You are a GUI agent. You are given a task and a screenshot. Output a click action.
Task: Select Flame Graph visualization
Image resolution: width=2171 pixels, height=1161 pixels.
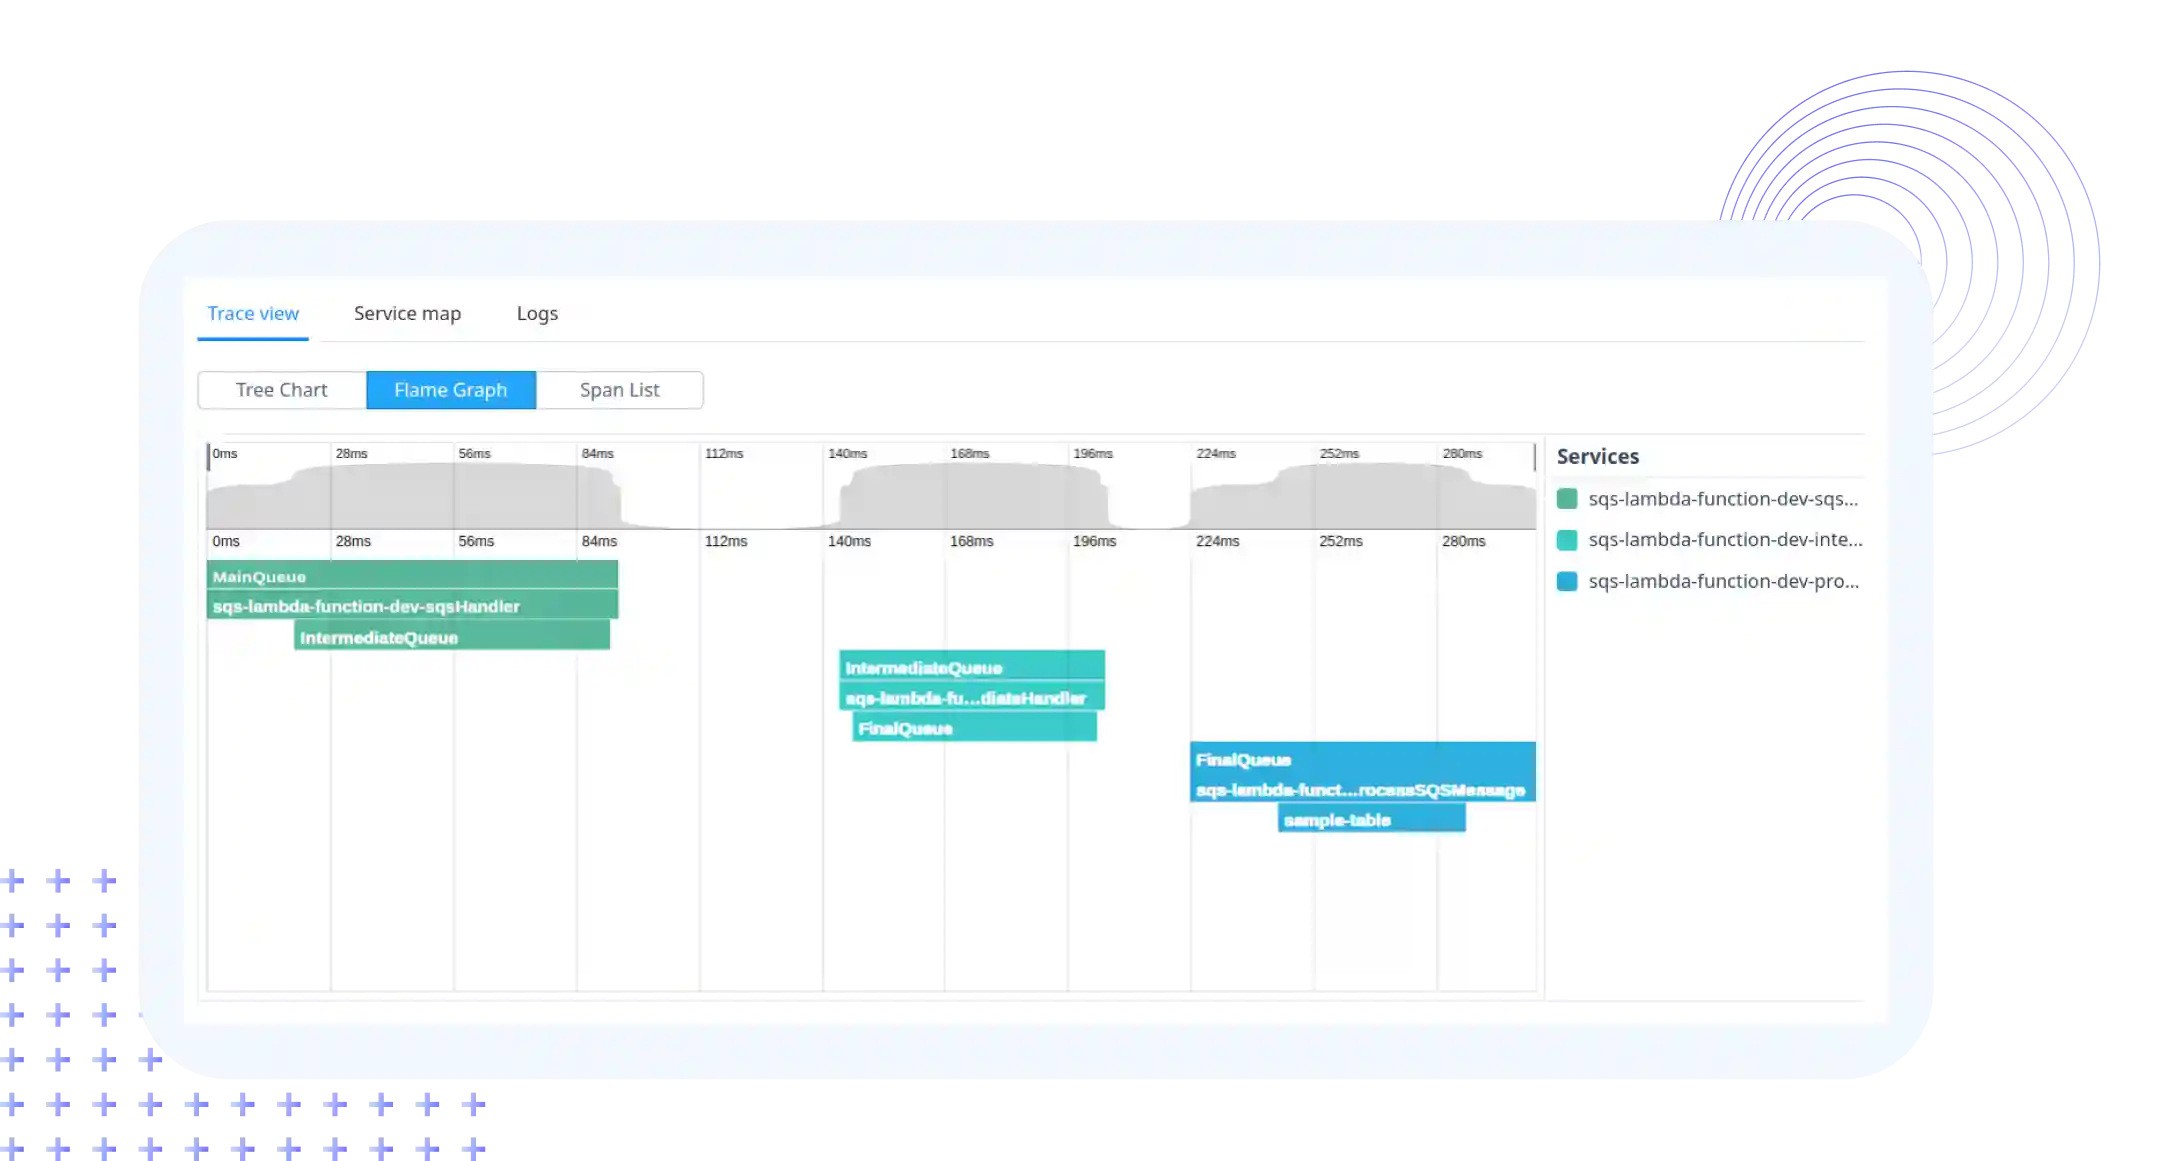click(x=449, y=389)
